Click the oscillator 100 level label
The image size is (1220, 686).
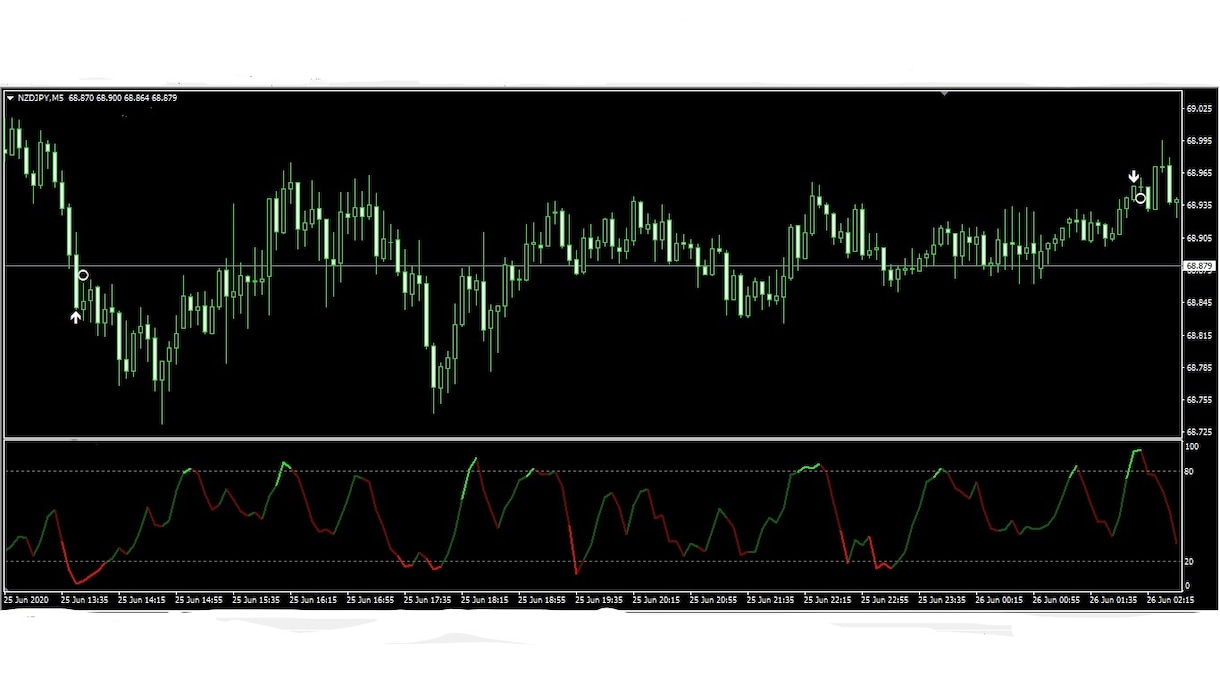click(x=1192, y=447)
